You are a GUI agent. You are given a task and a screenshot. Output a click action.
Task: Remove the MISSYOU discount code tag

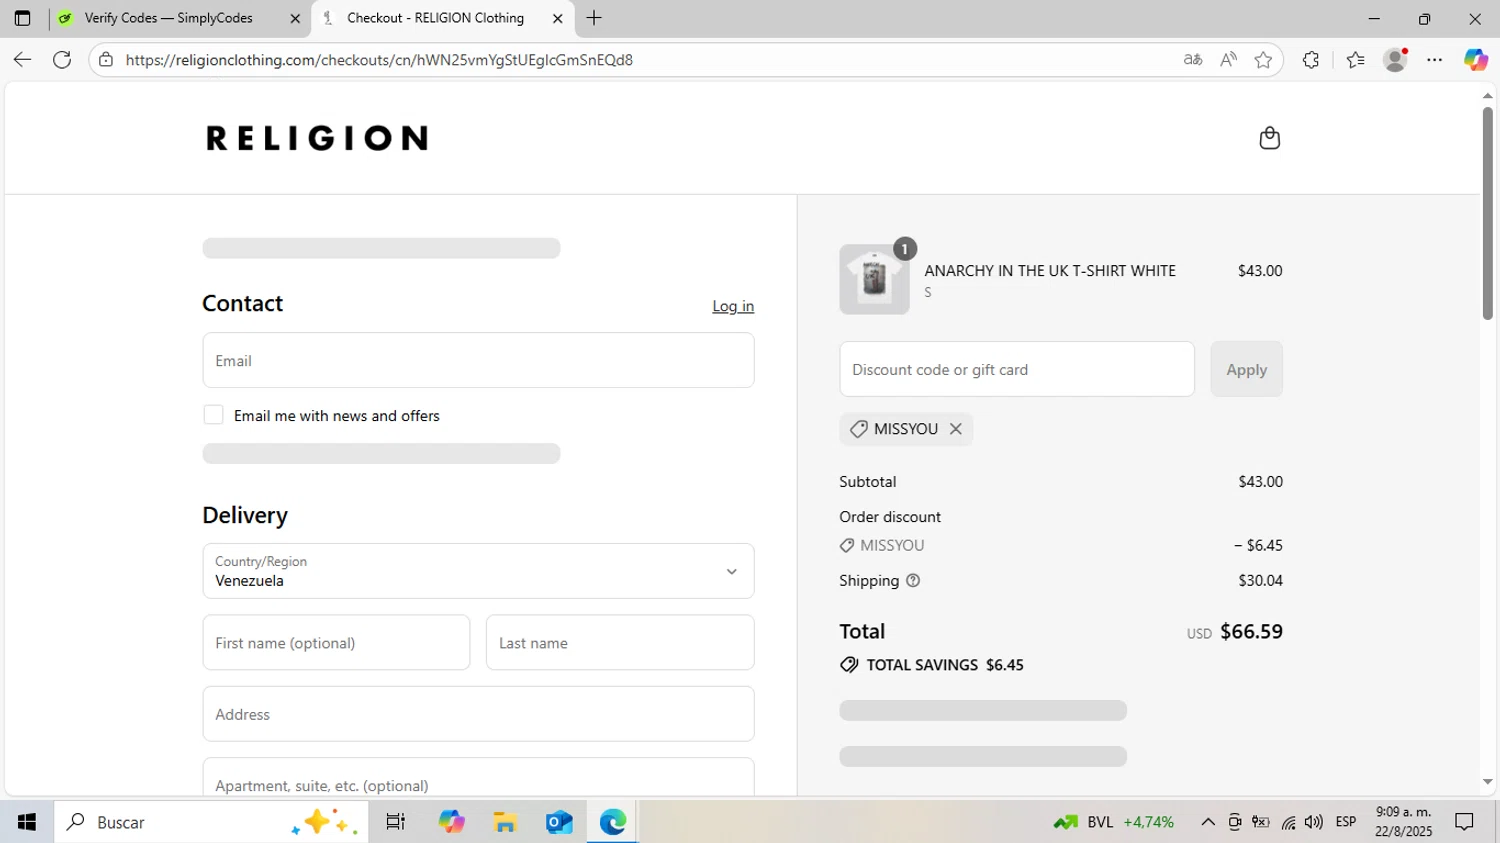point(956,429)
